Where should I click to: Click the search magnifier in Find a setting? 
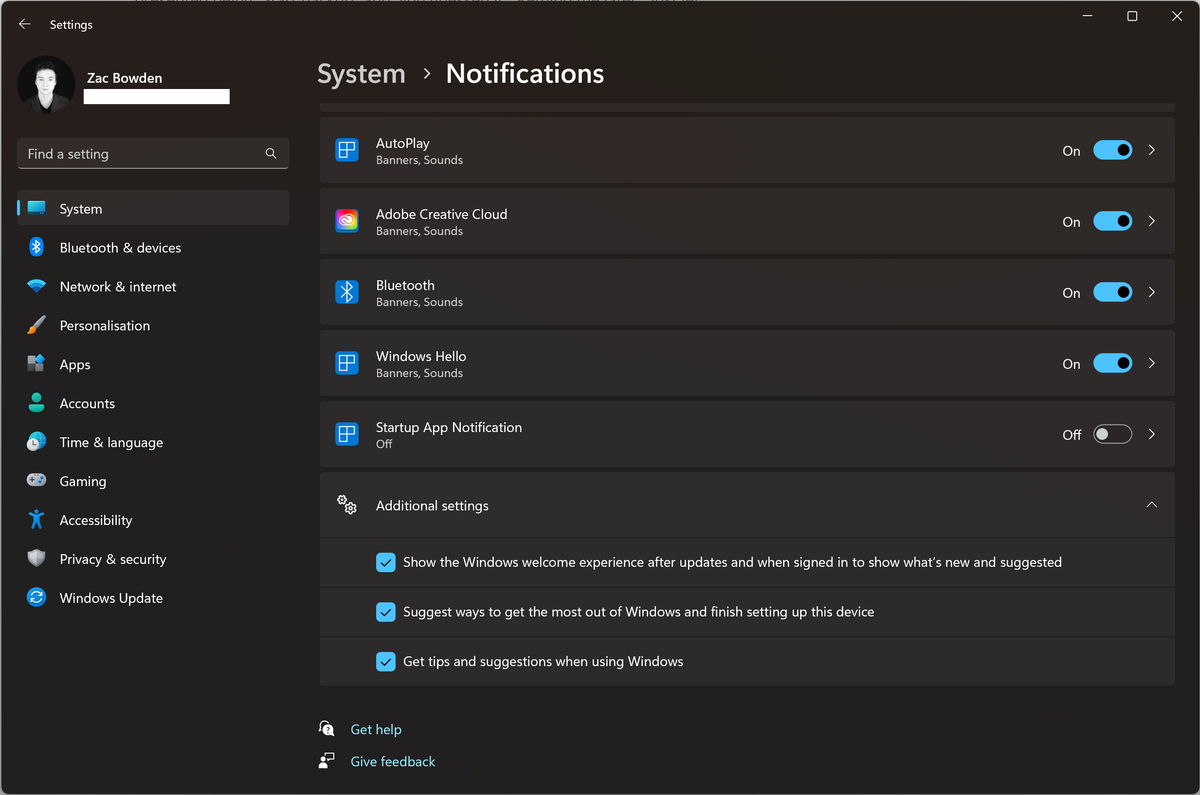coord(271,153)
